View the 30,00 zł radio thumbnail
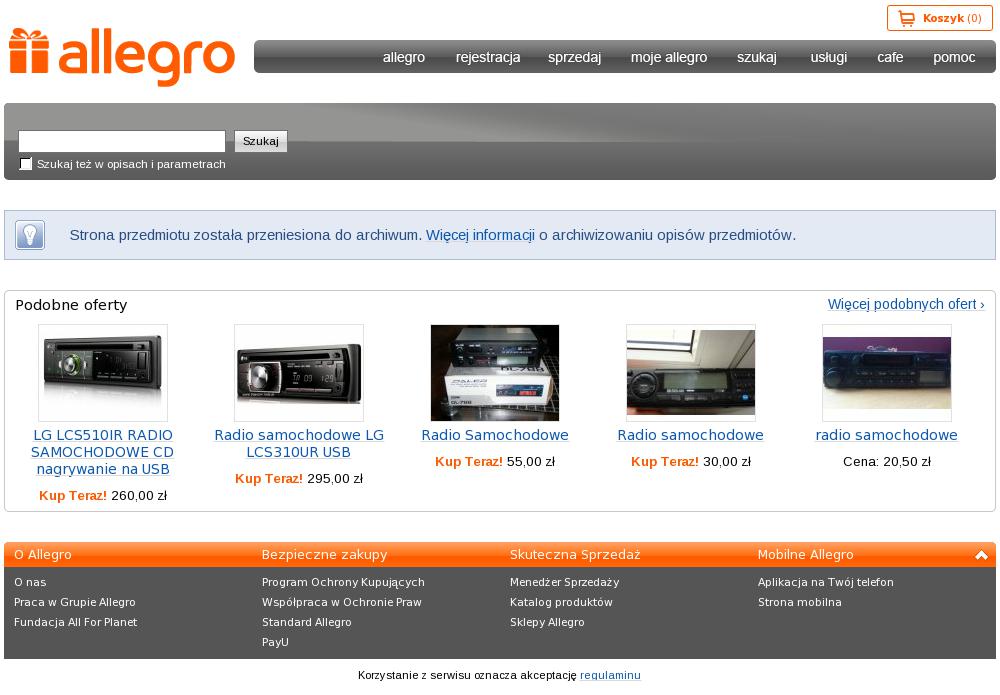The width and height of the screenshot is (1000, 695). 691,373
